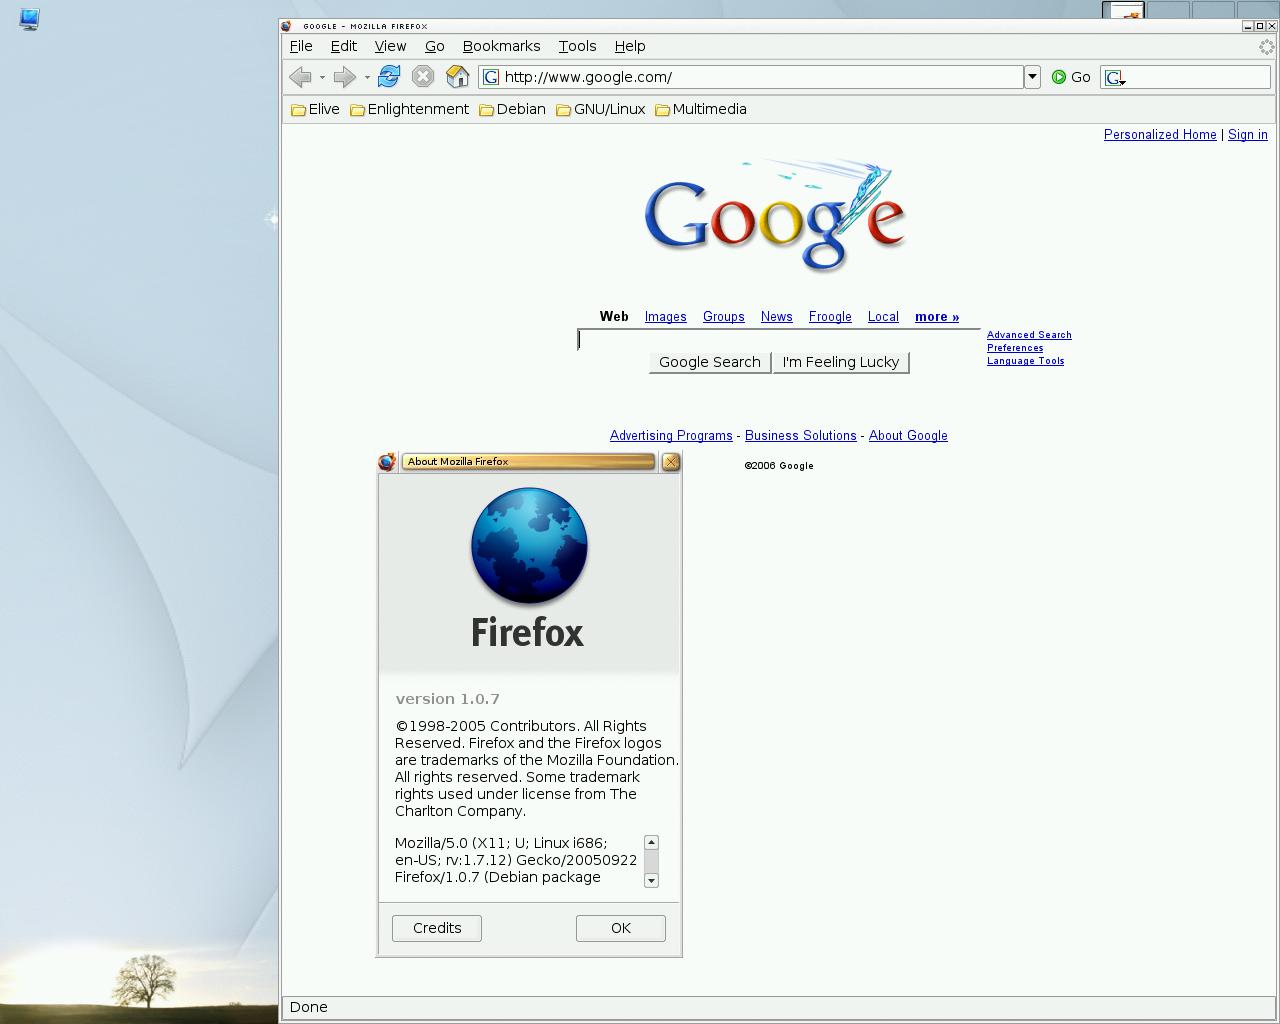The height and width of the screenshot is (1024, 1280).
Task: Click the Google logo image
Action: coord(776,215)
